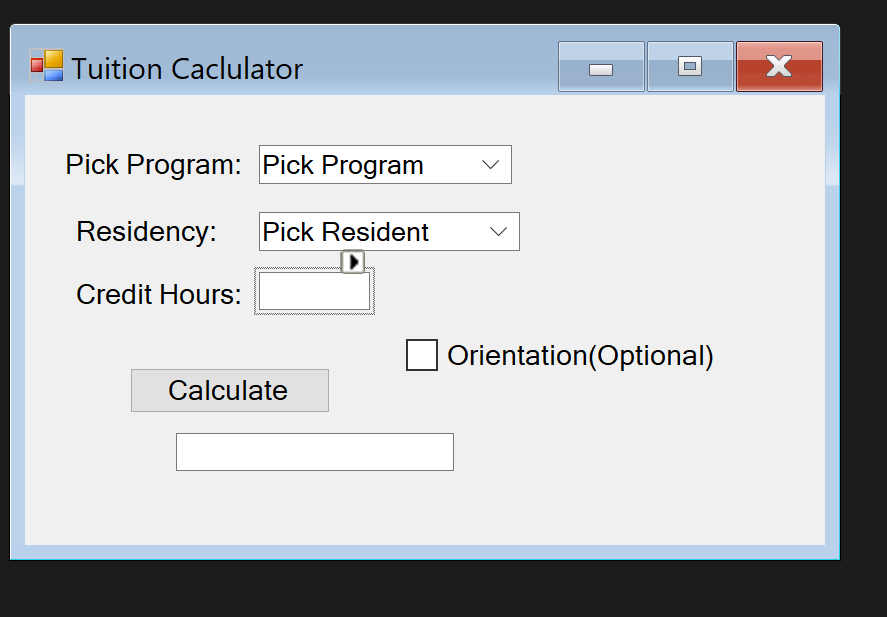This screenshot has width=887, height=617.
Task: Select the "Pick Program:" label
Action: click(x=153, y=165)
